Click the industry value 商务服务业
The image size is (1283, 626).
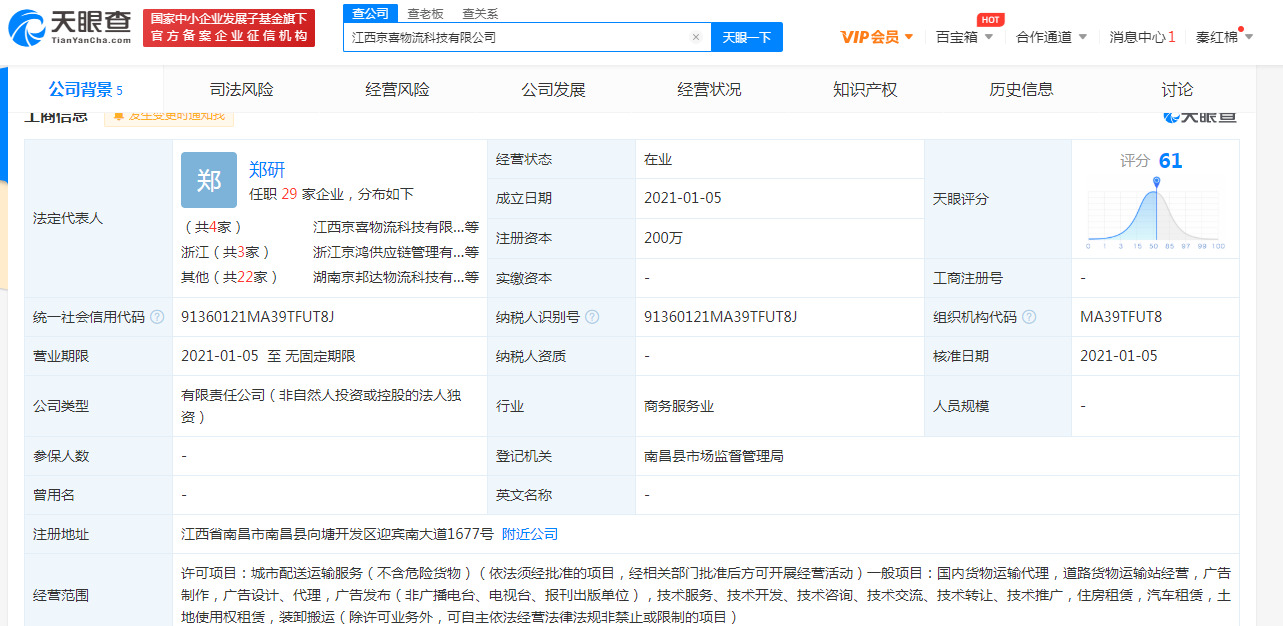(x=679, y=406)
